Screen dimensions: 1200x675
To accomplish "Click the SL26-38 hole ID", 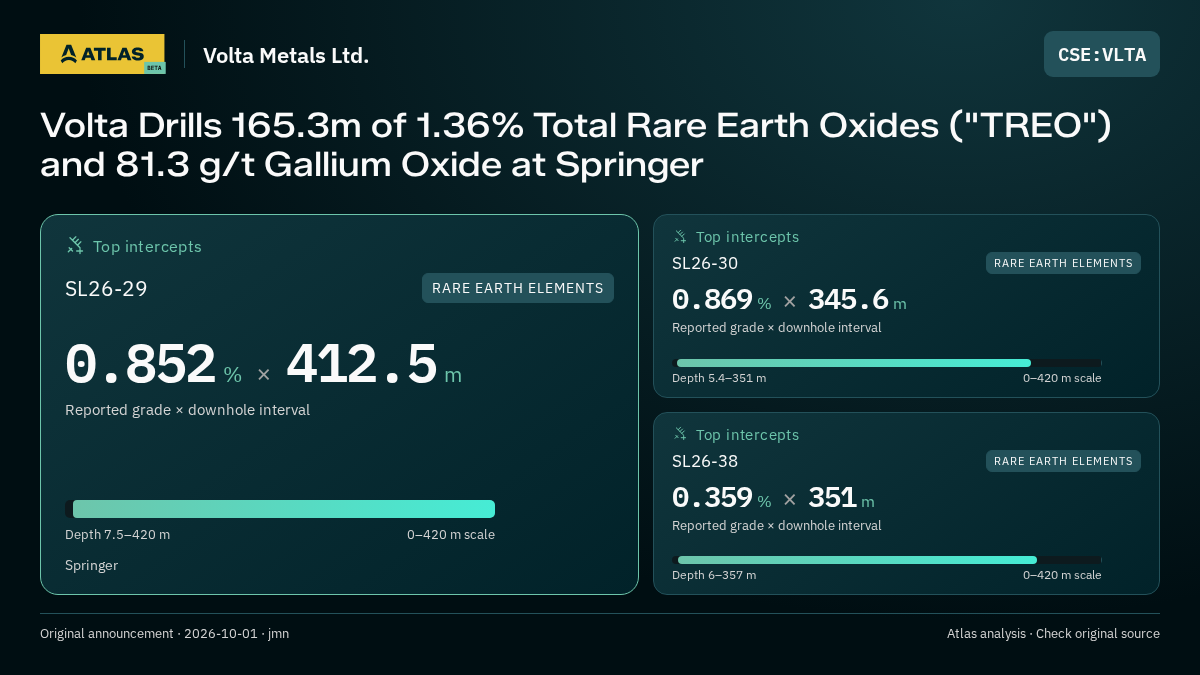I will (x=705, y=461).
